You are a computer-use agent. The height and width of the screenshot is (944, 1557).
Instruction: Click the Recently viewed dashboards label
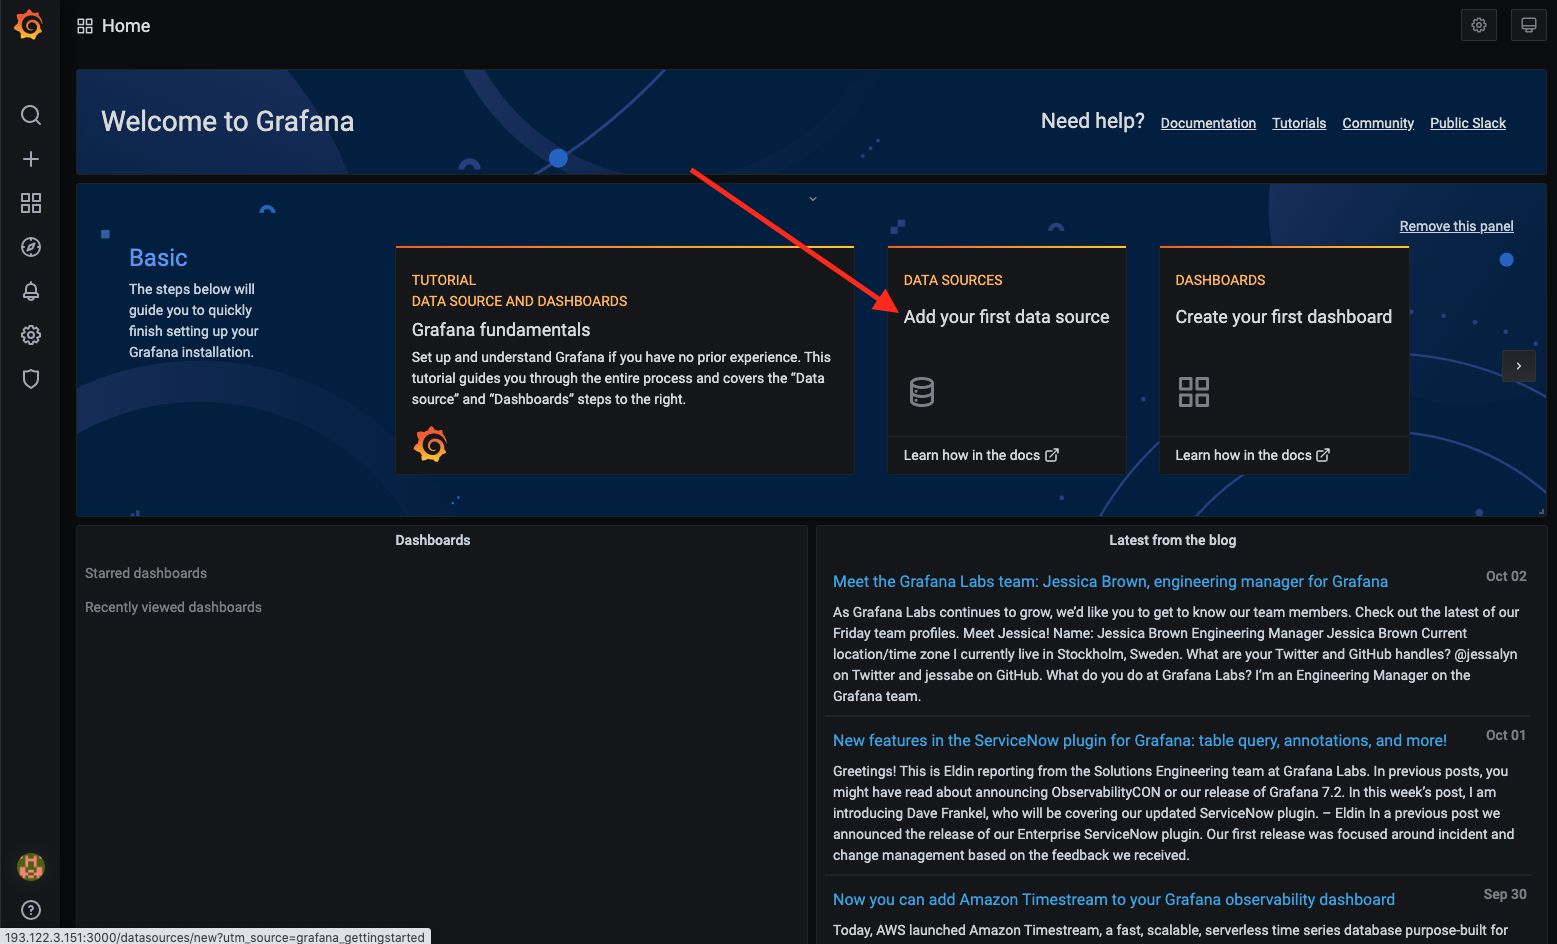[173, 607]
